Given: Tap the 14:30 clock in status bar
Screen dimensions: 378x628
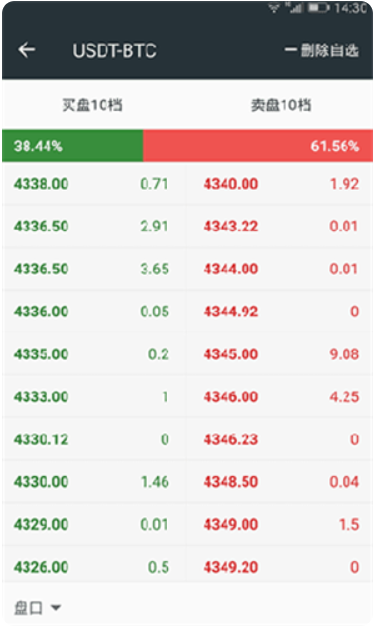Looking at the screenshot, I should (x=351, y=8).
